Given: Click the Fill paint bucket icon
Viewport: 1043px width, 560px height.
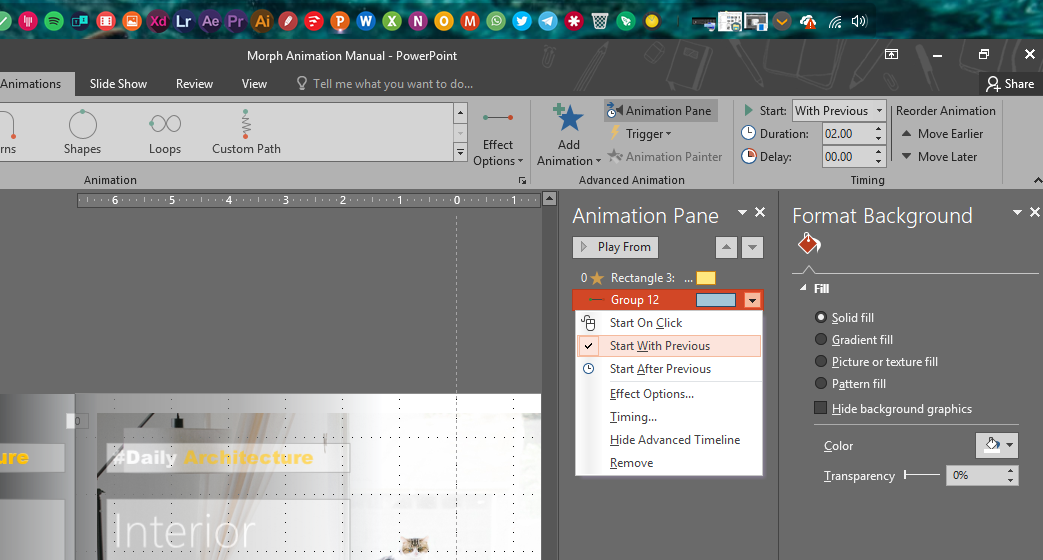Looking at the screenshot, I should 808,245.
